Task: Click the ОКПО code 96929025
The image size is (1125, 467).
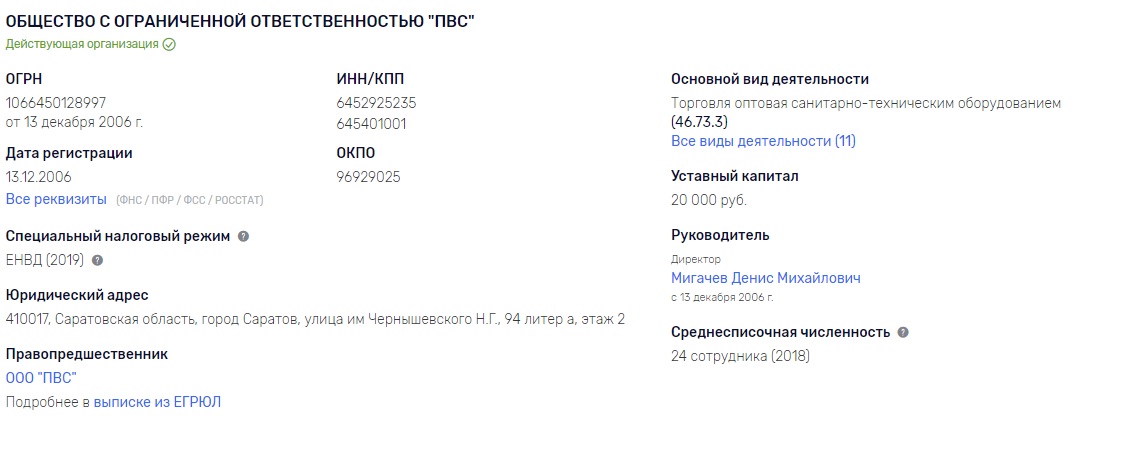Action: click(x=368, y=176)
